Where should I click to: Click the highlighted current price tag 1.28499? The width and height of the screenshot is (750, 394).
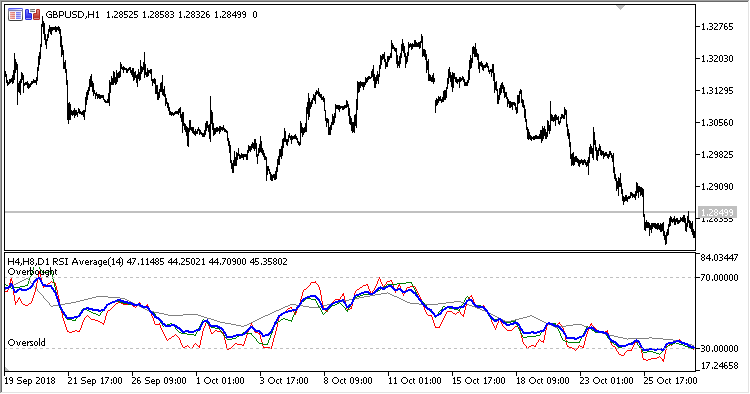717,212
